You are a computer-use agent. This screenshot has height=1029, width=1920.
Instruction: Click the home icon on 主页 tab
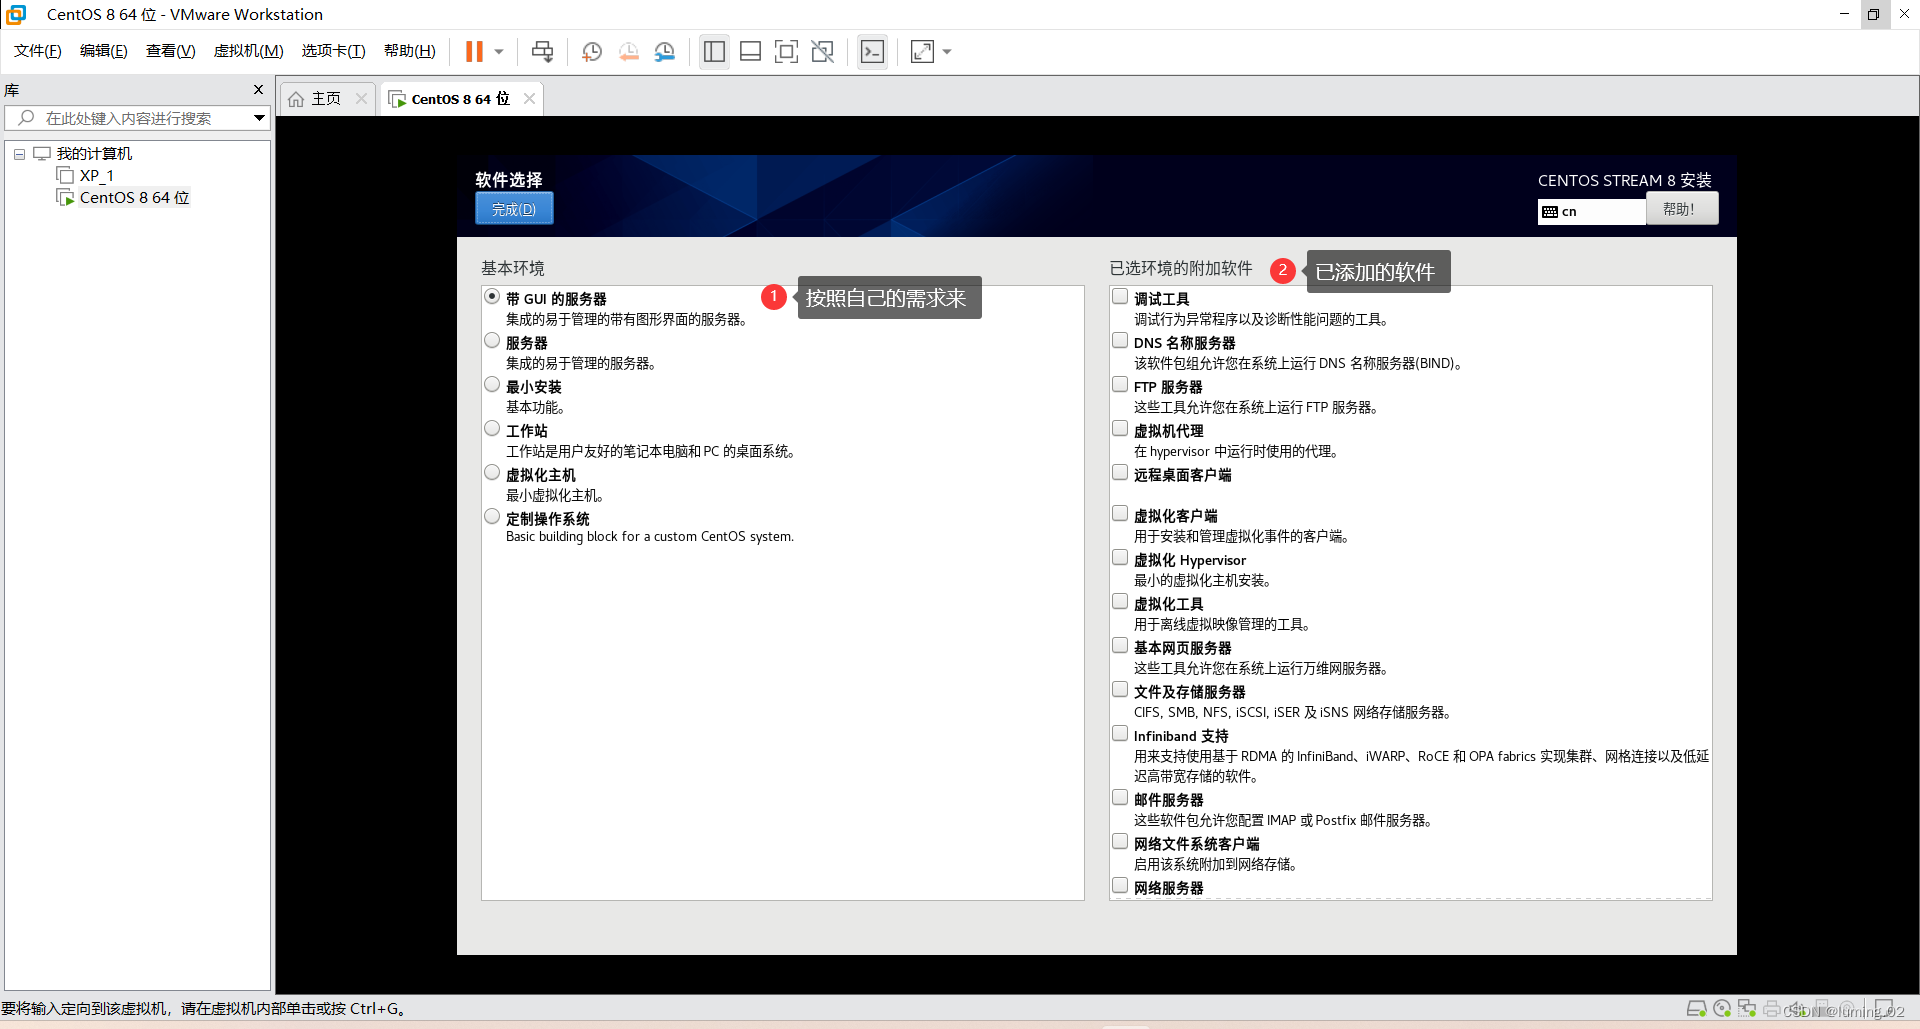tap(296, 99)
